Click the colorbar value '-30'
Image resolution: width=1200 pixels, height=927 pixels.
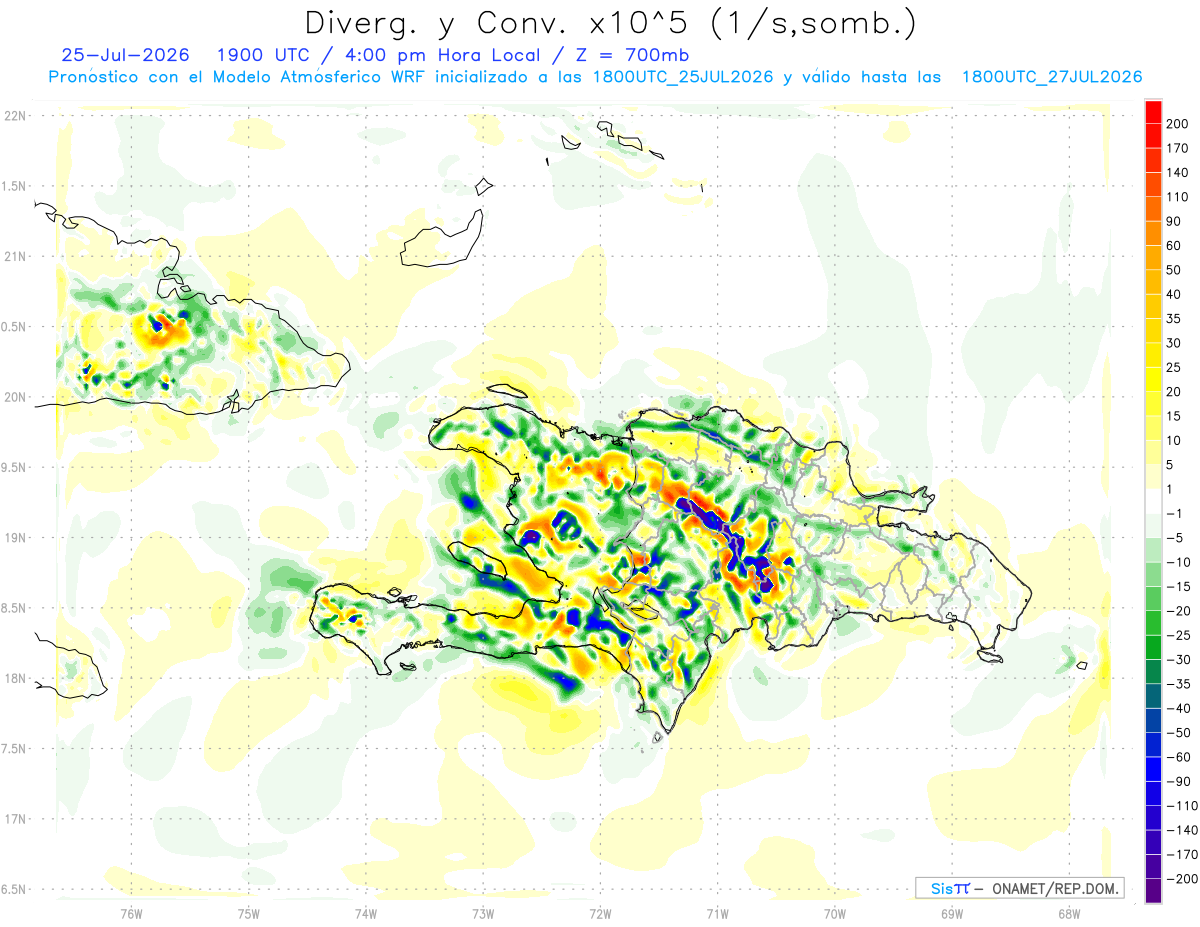pyautogui.click(x=1179, y=659)
